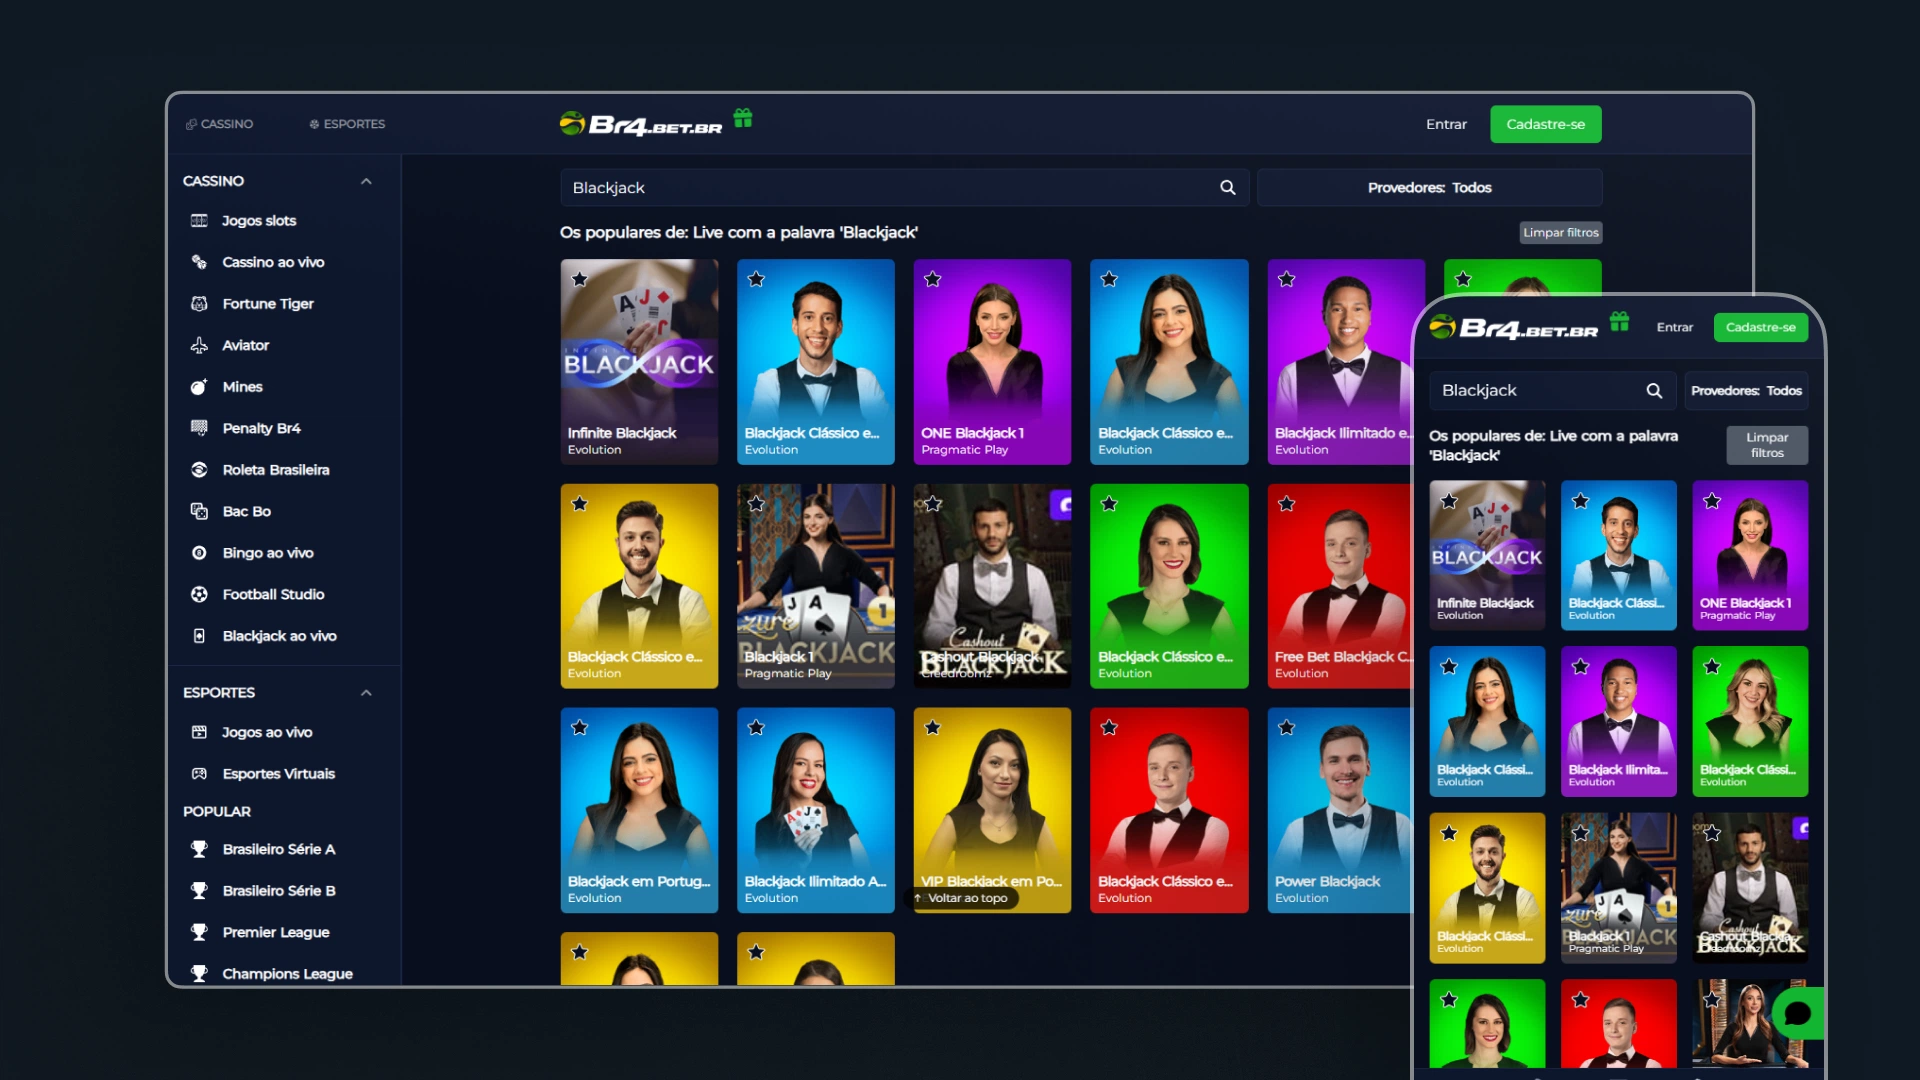Image resolution: width=1920 pixels, height=1080 pixels.
Task: Collapse the CASSINO sidebar section
Action: (366, 181)
